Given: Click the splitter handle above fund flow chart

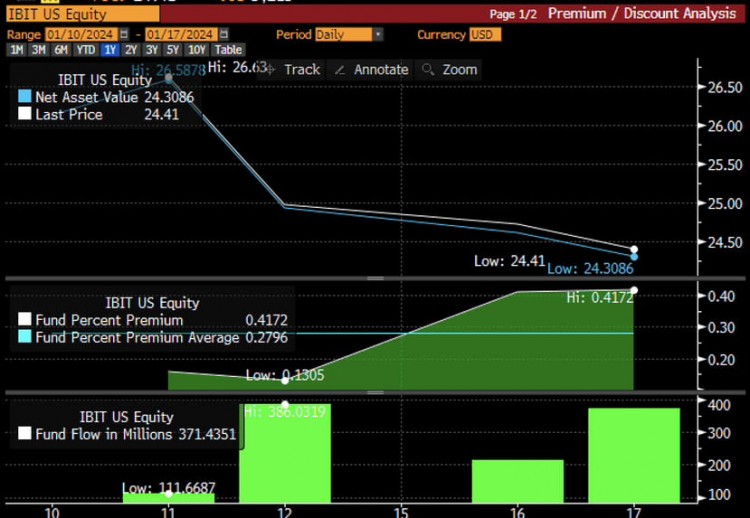Looking at the screenshot, I should (375, 392).
